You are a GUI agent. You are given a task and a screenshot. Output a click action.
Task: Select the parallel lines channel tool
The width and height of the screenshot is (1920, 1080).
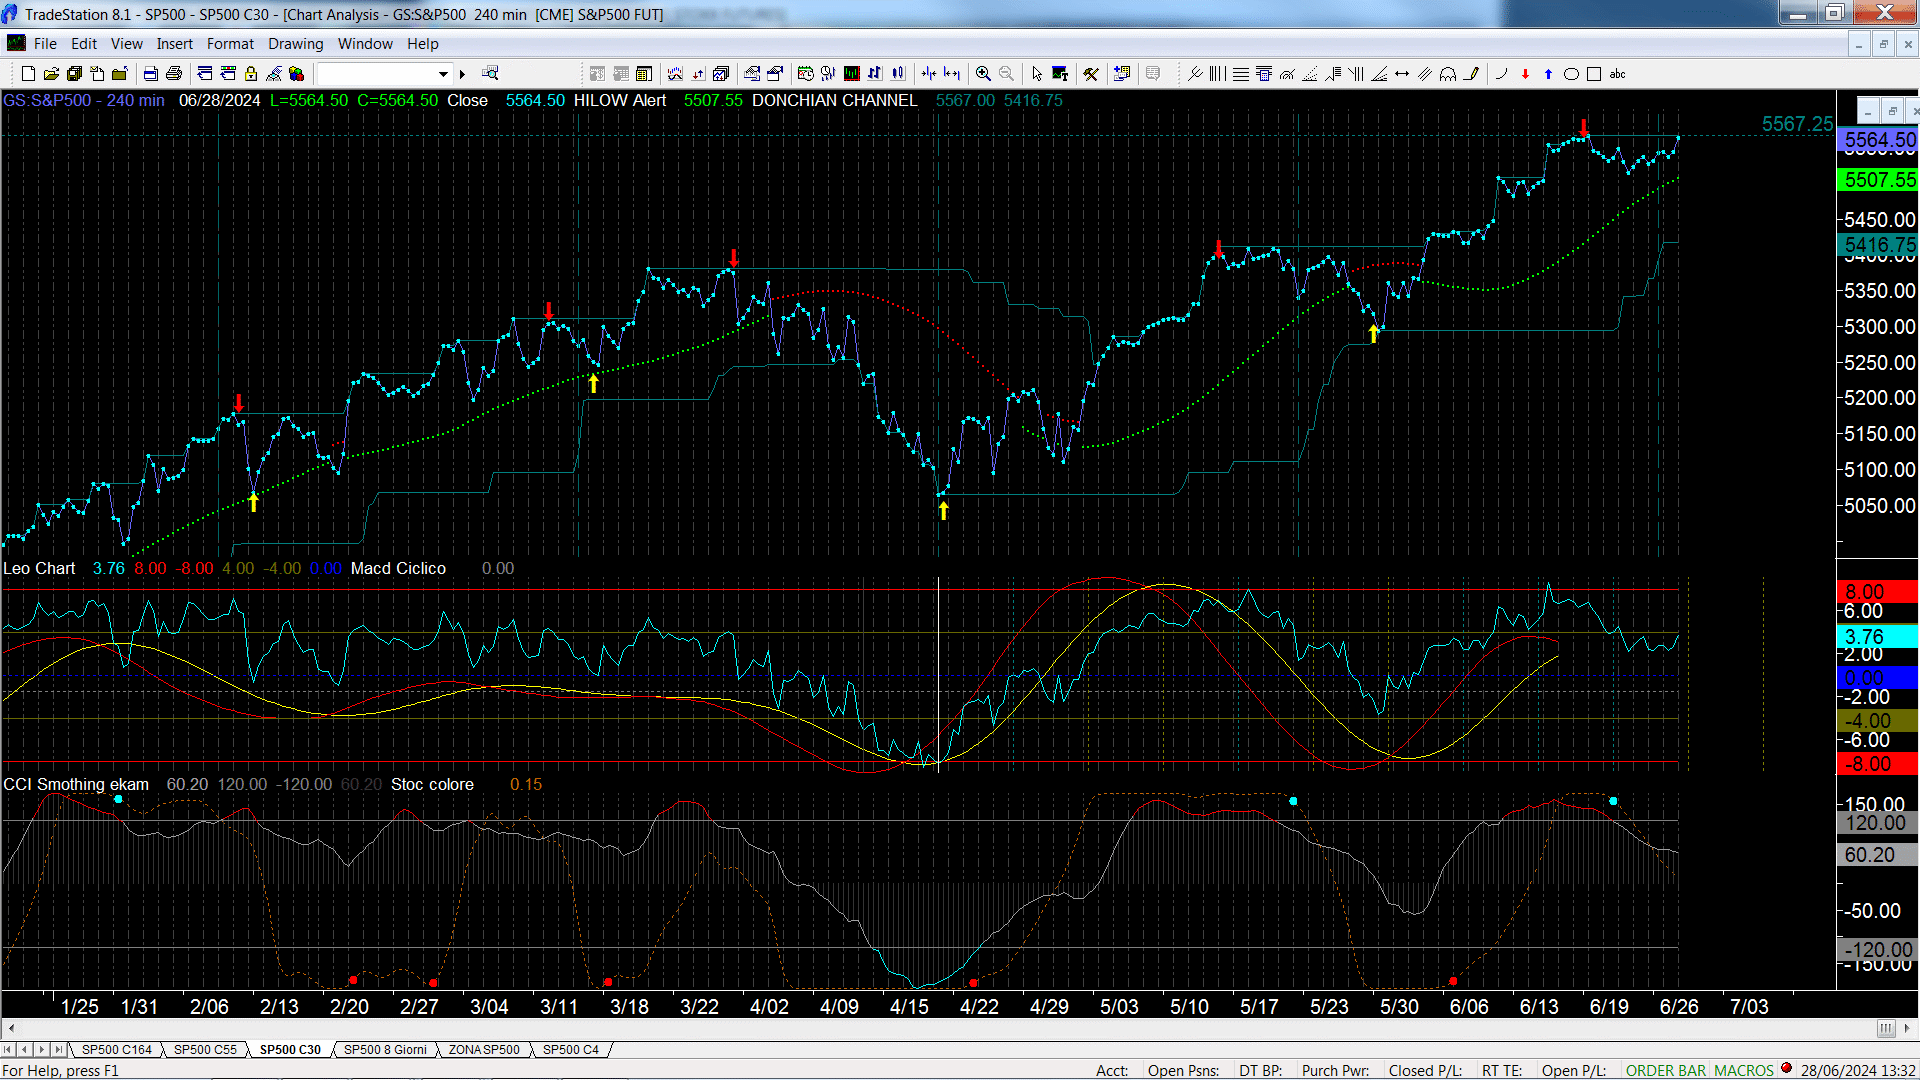click(x=1425, y=74)
